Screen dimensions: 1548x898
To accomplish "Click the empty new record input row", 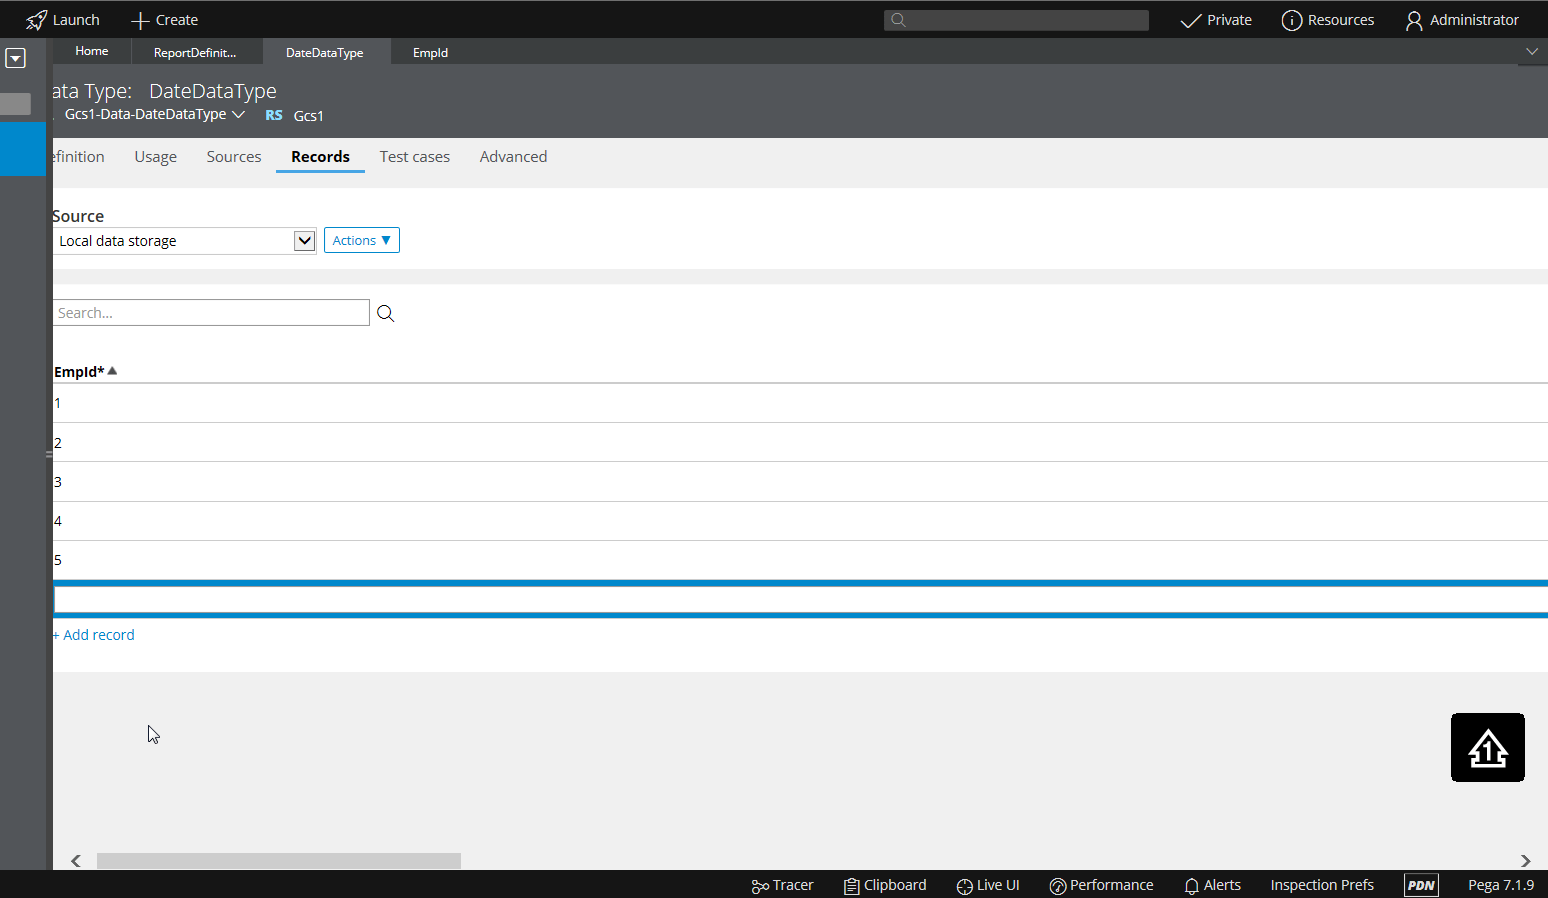I will [800, 600].
